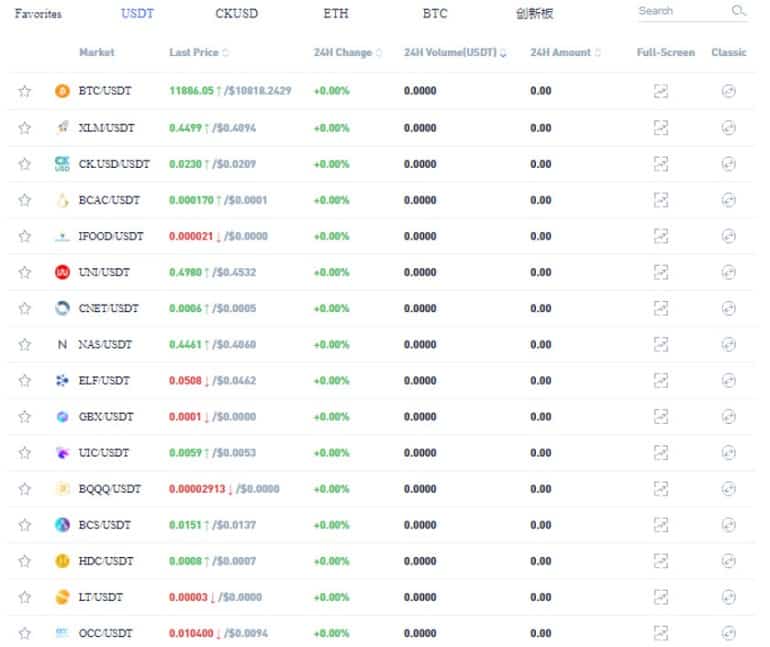Open the BCS/USDT market pair

coord(105,525)
